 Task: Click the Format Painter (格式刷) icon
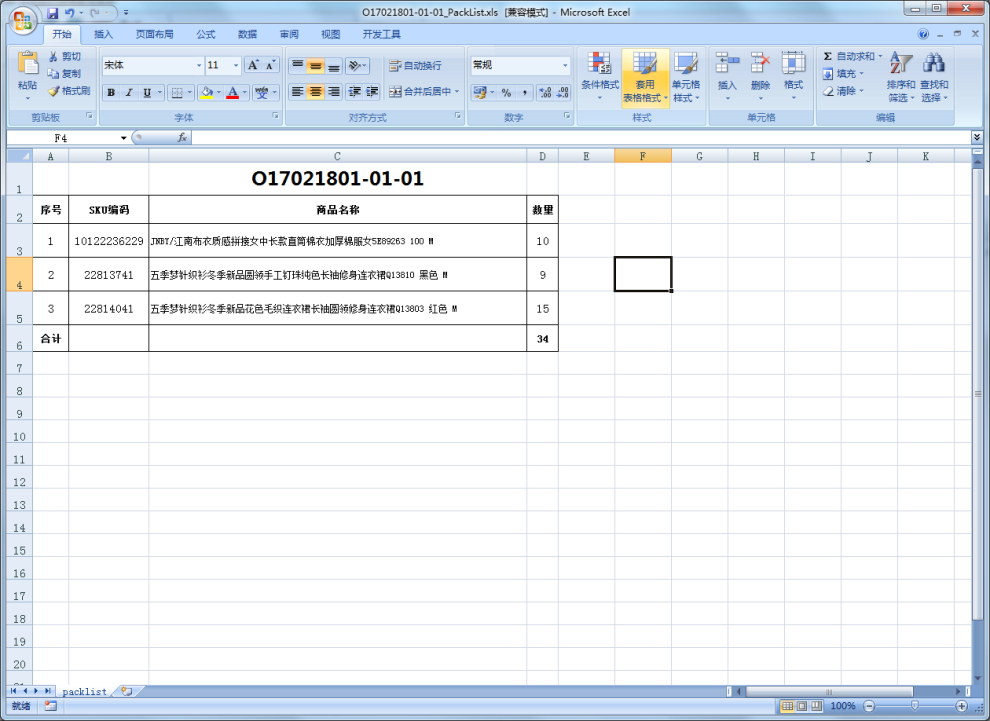(54, 91)
